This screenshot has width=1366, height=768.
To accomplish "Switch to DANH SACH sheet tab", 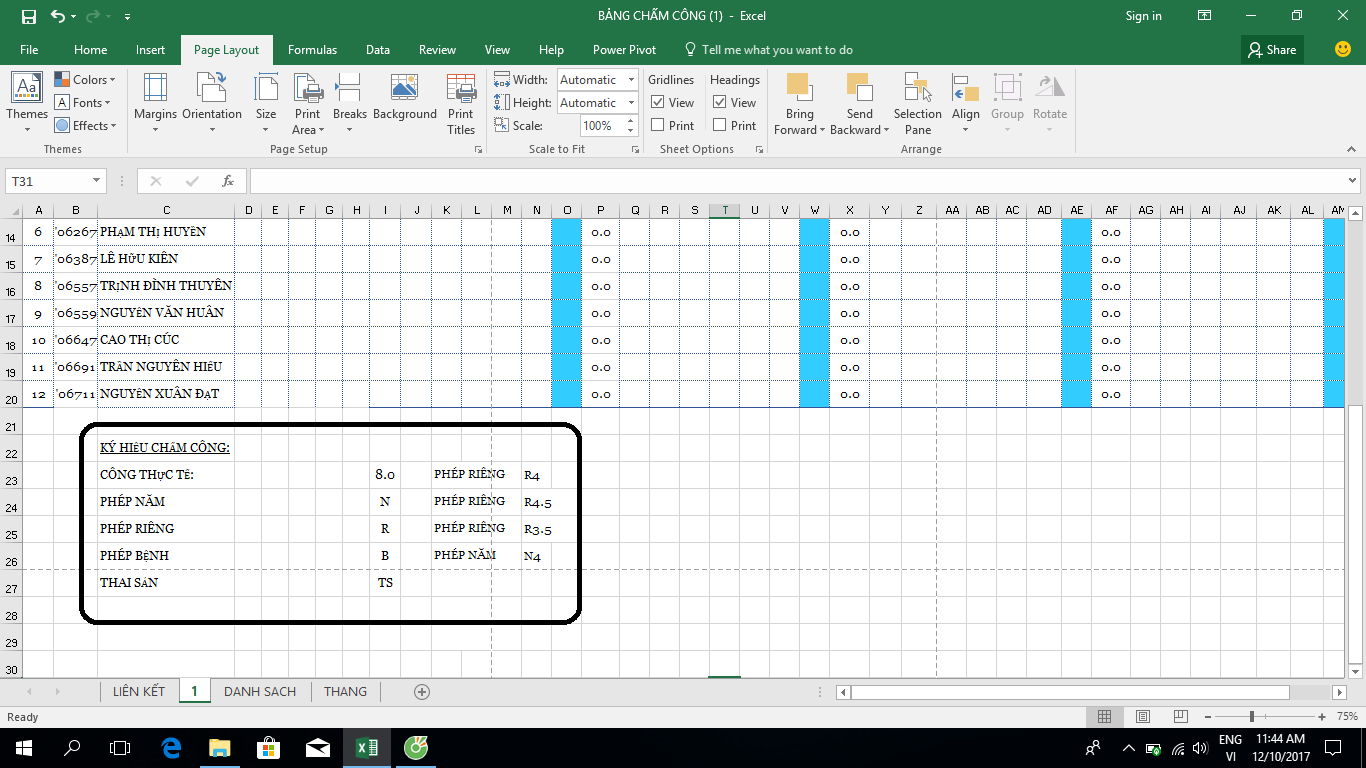I will pyautogui.click(x=259, y=692).
